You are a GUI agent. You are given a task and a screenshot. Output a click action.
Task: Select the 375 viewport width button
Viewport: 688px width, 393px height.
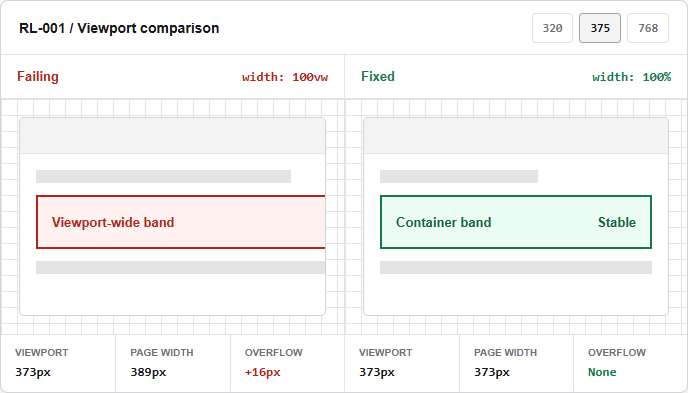pyautogui.click(x=600, y=28)
